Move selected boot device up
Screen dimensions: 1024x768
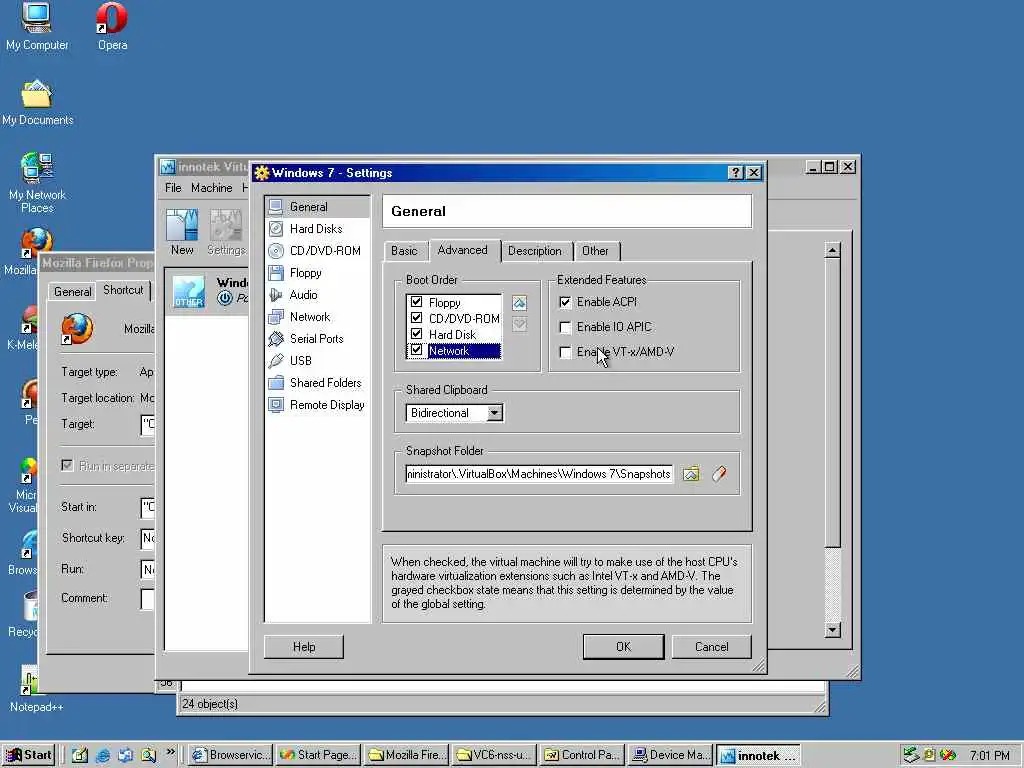(519, 303)
